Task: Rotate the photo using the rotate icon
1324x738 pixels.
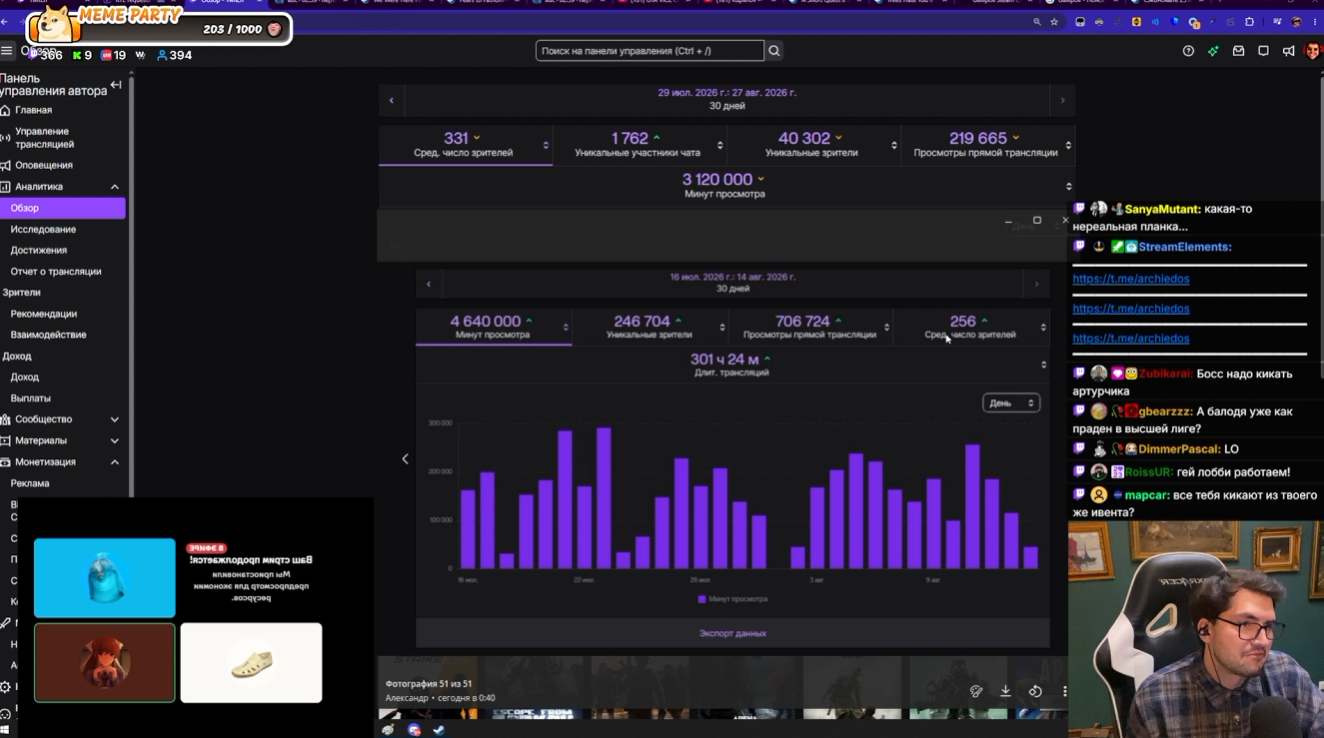Action: click(1035, 691)
